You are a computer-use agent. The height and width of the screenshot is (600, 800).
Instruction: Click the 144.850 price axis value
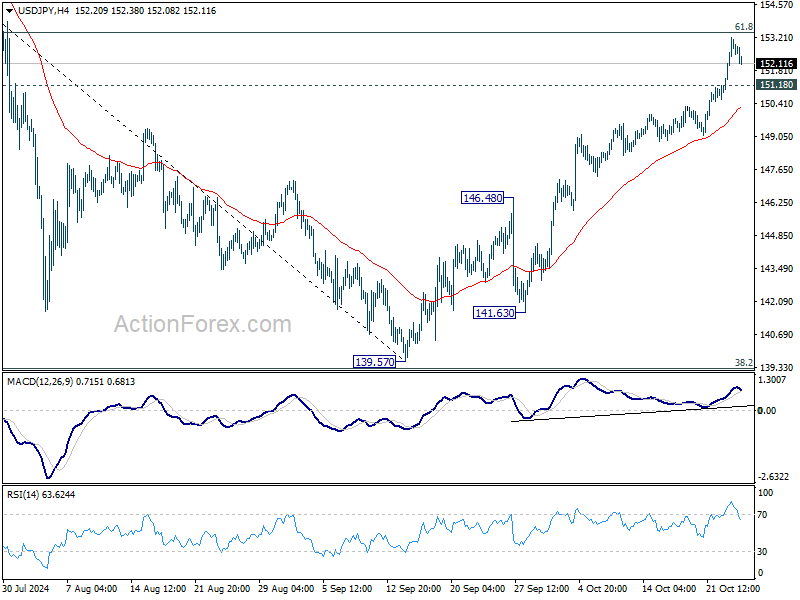click(777, 236)
